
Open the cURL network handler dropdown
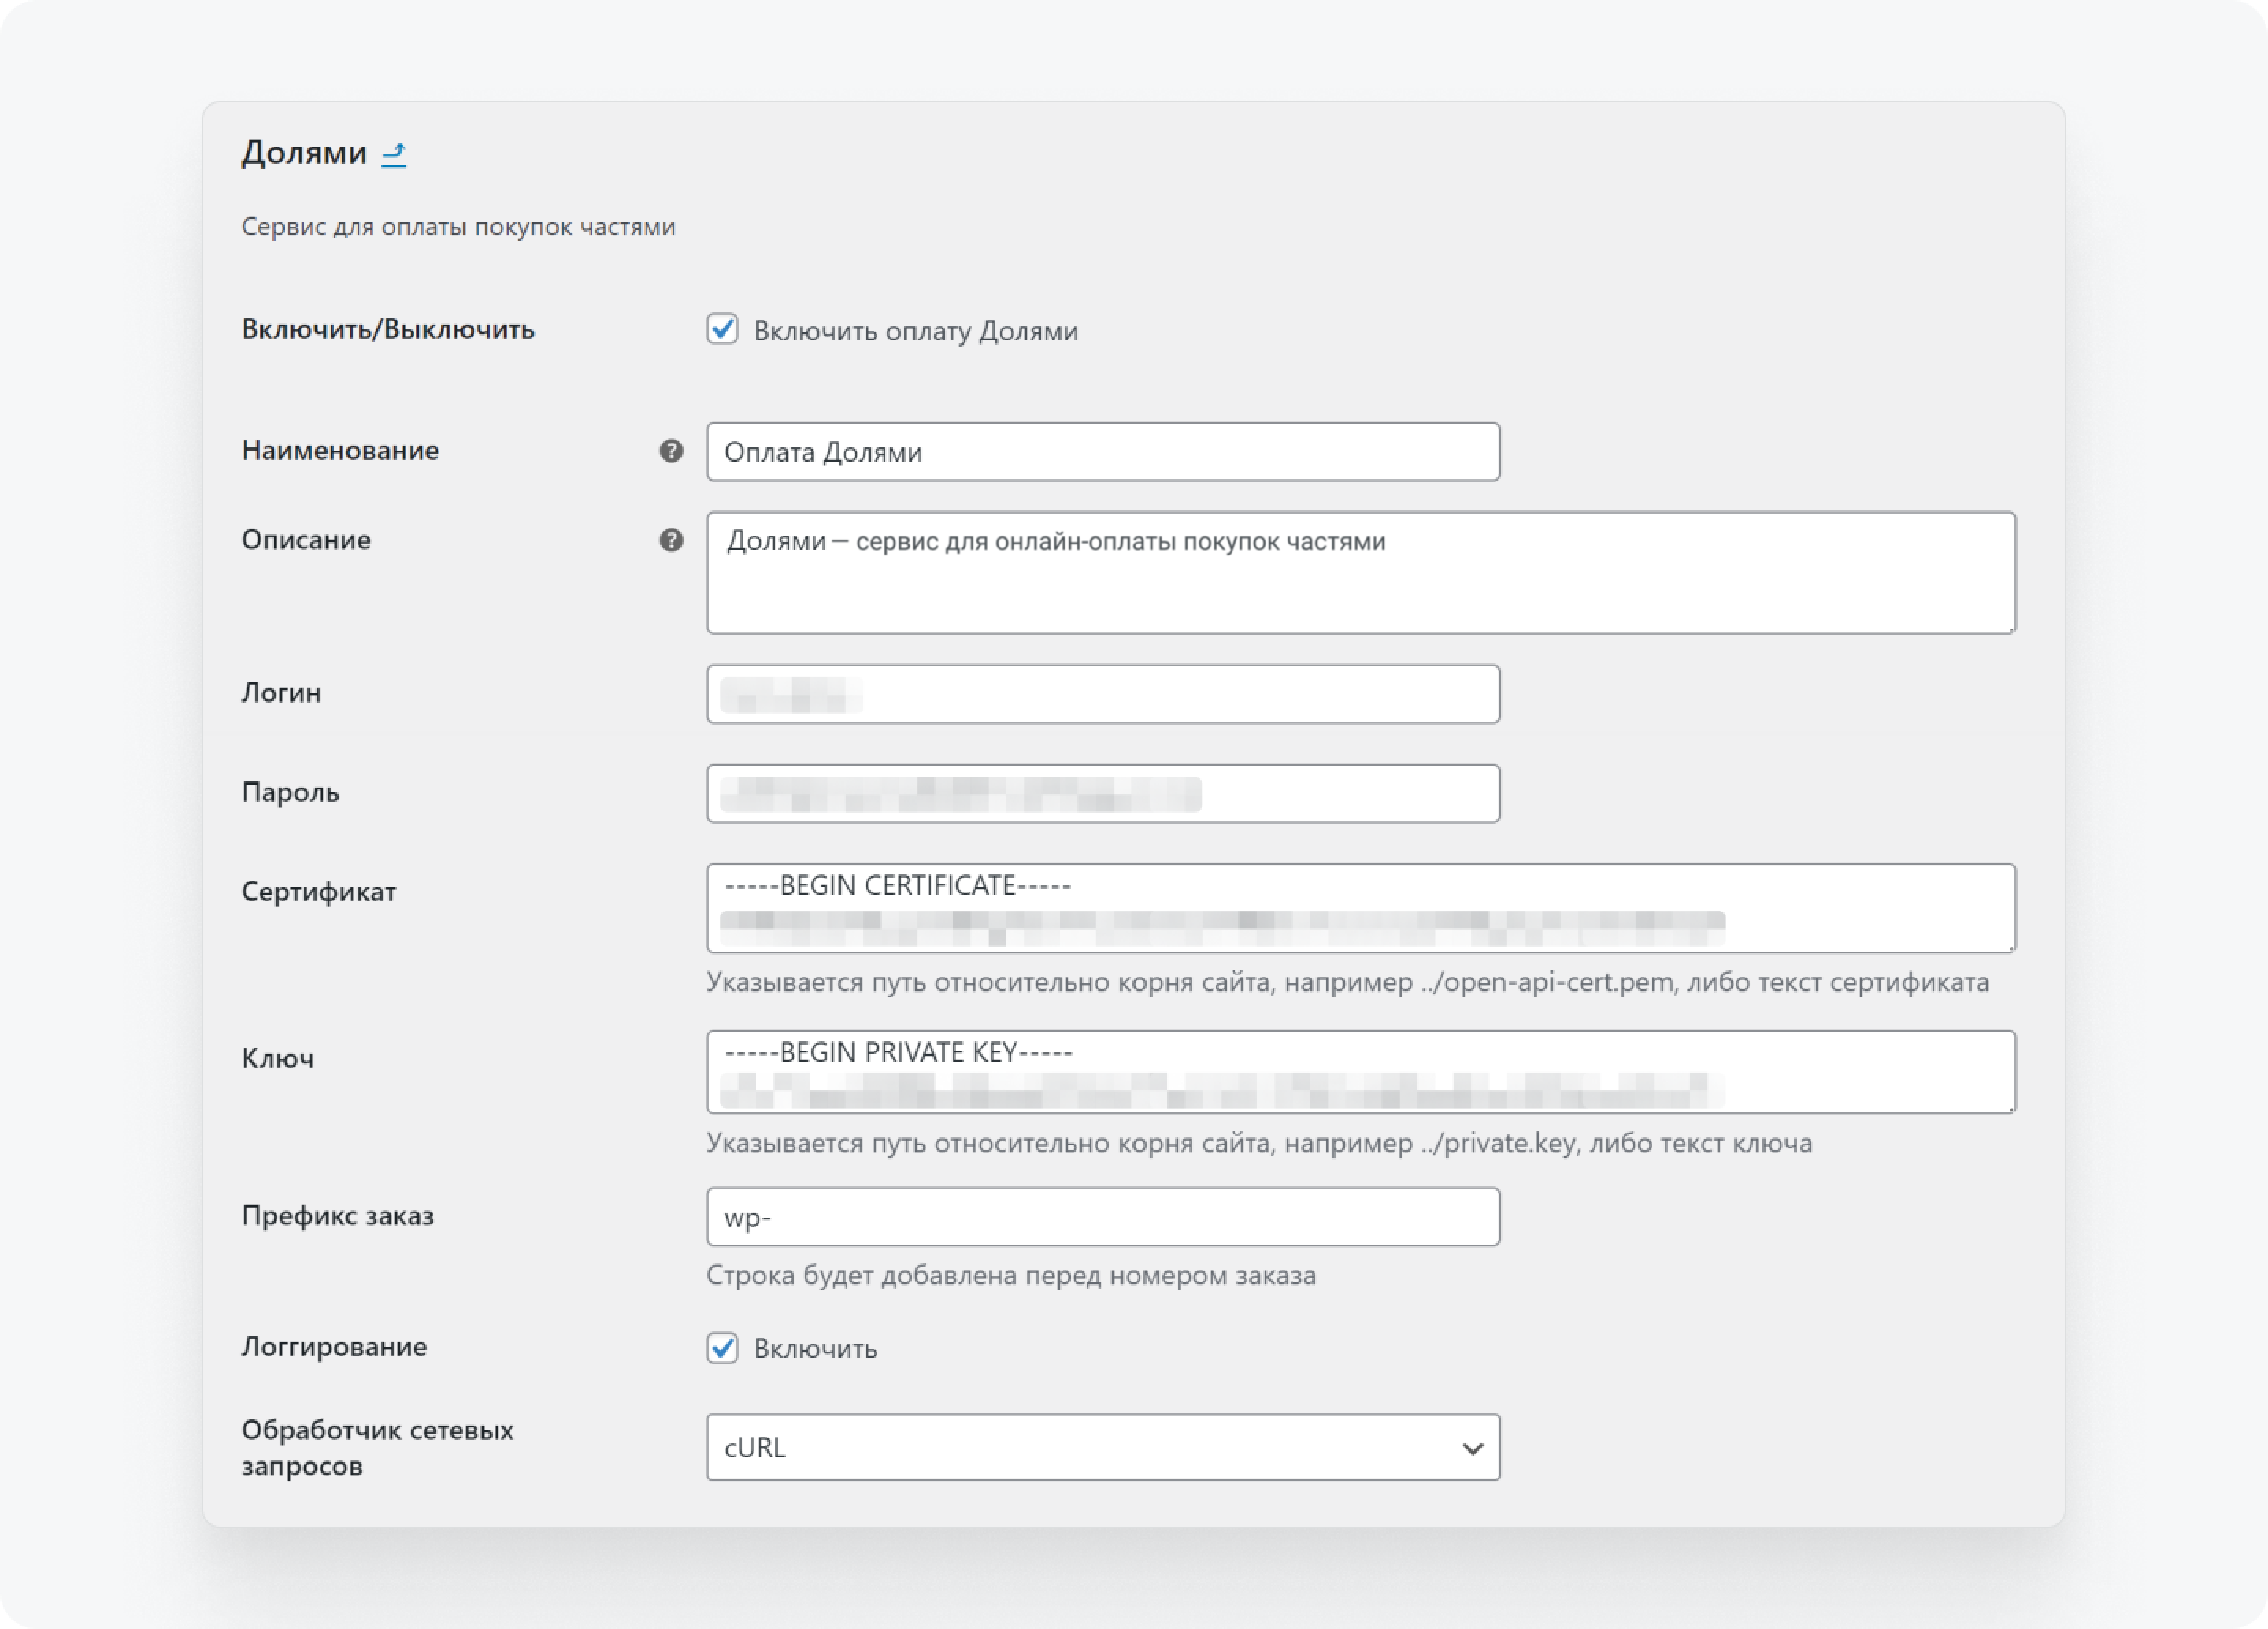coord(1103,1447)
